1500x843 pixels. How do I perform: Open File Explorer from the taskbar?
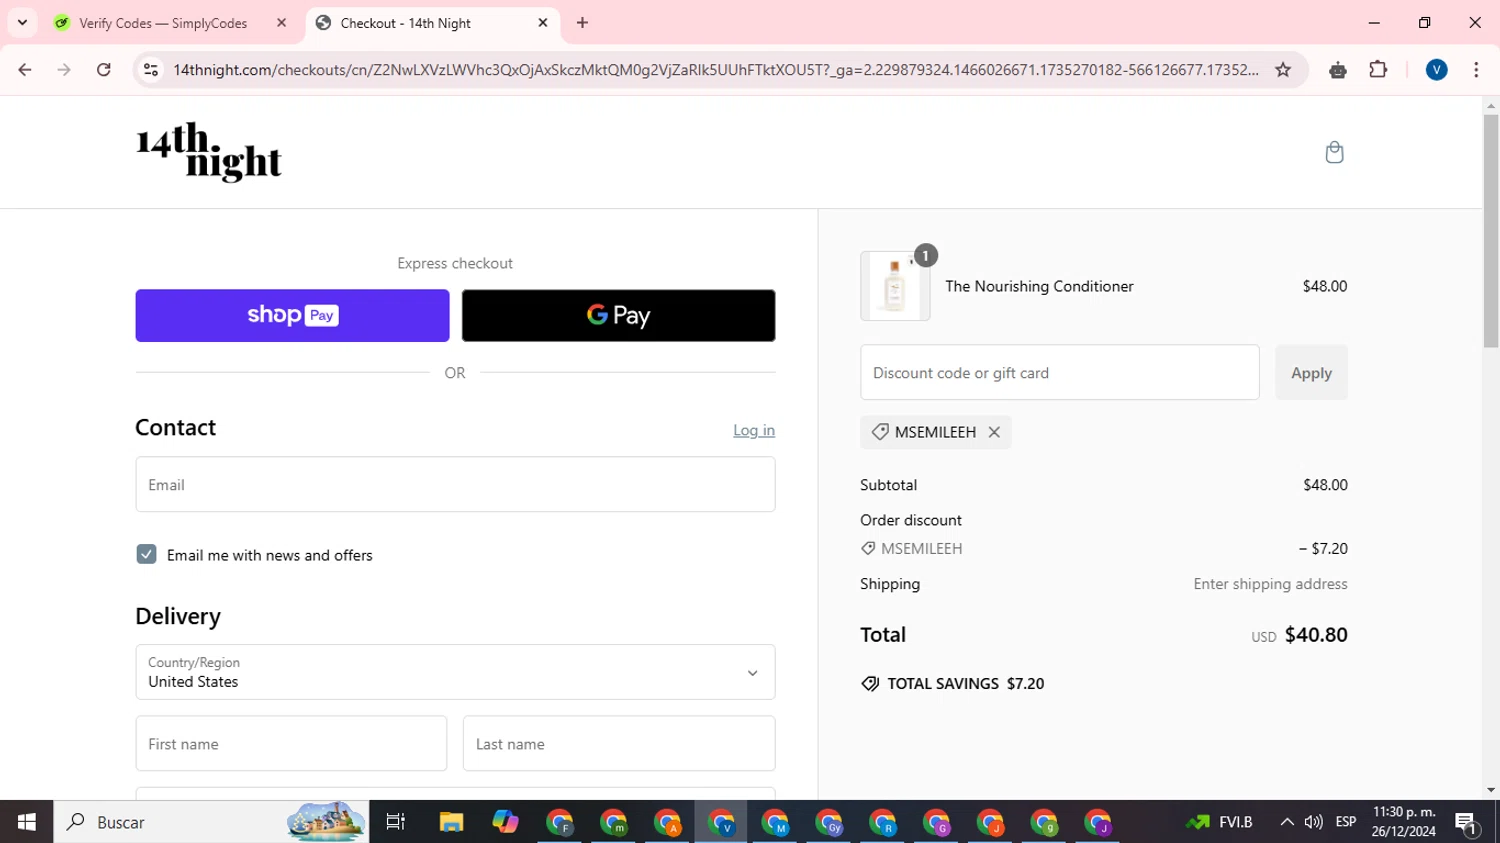pyautogui.click(x=451, y=822)
